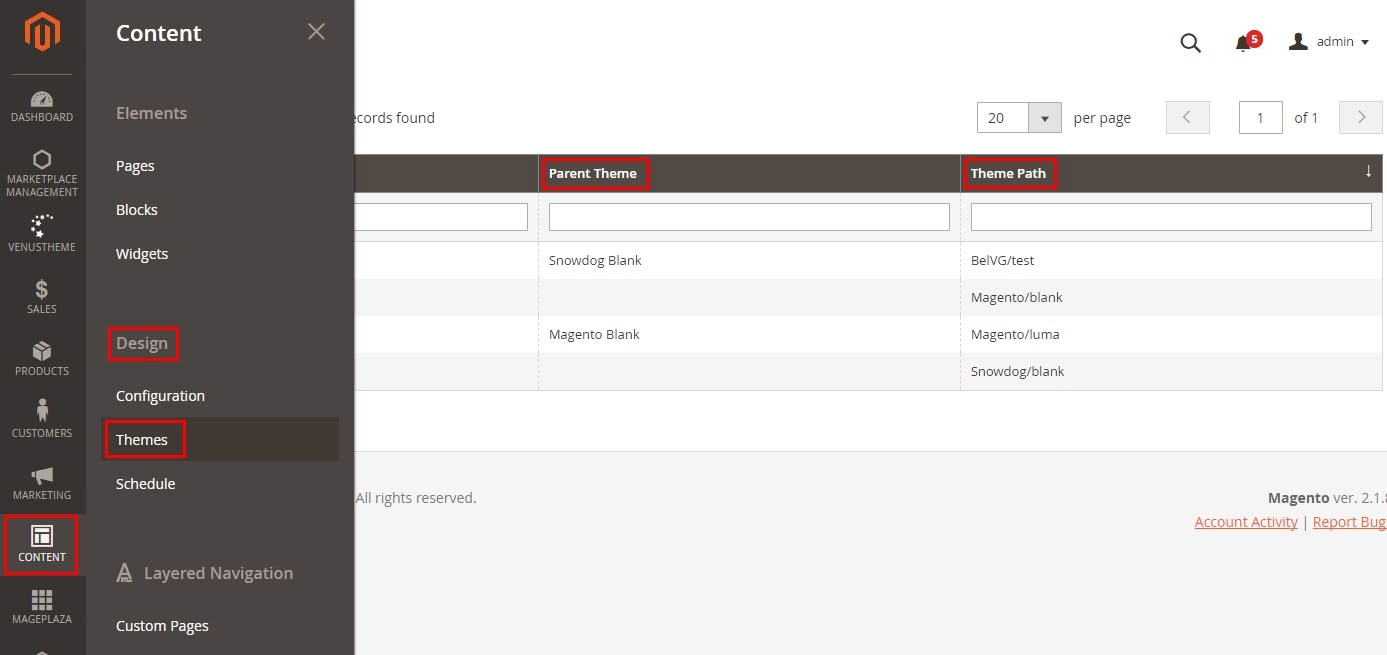
Task: Click the page number input field
Action: (1261, 118)
